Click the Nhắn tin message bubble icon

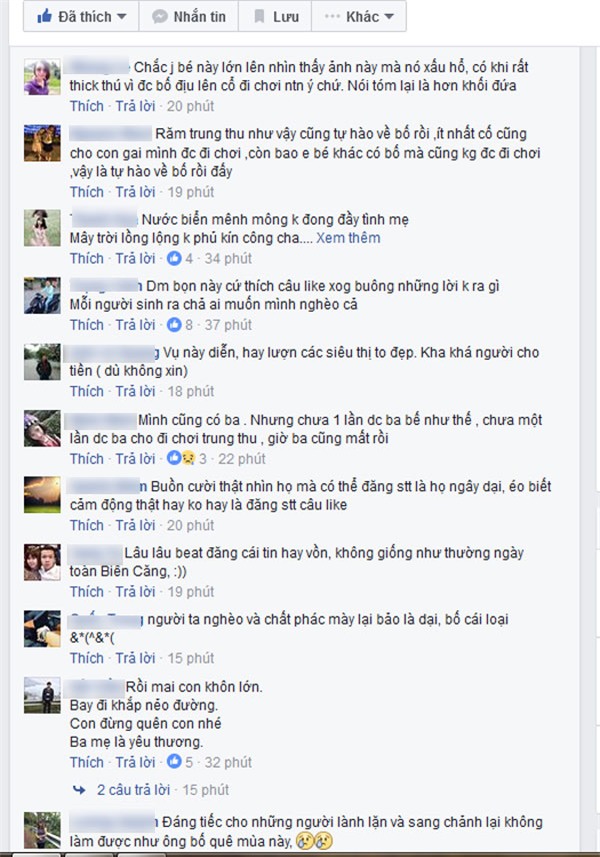coord(160,16)
